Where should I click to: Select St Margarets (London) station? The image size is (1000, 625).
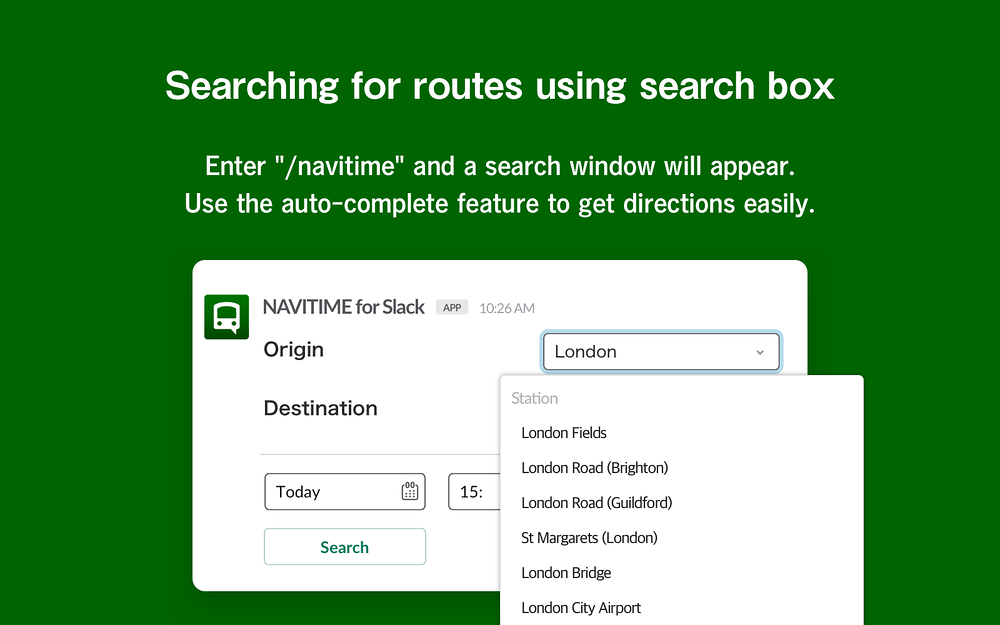pos(589,538)
